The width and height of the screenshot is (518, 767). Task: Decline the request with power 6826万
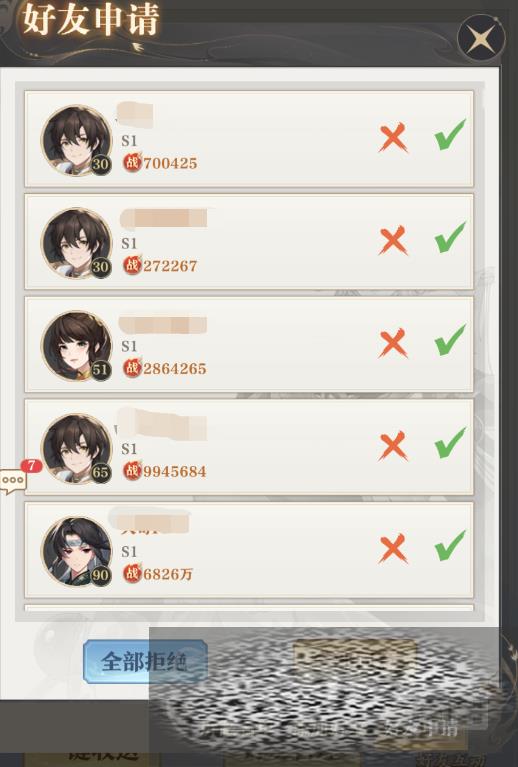point(393,548)
